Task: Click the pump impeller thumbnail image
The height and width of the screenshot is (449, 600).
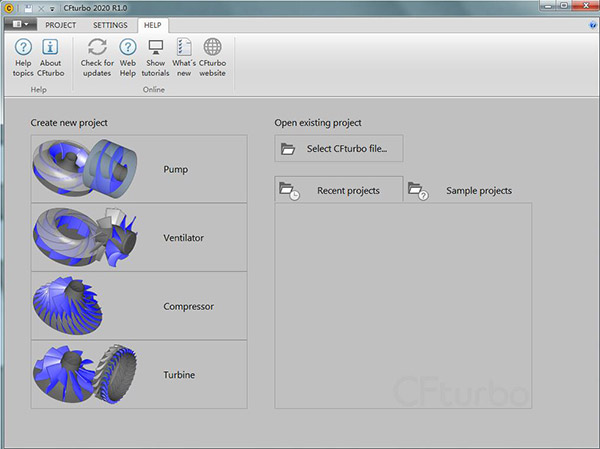Action: point(85,168)
